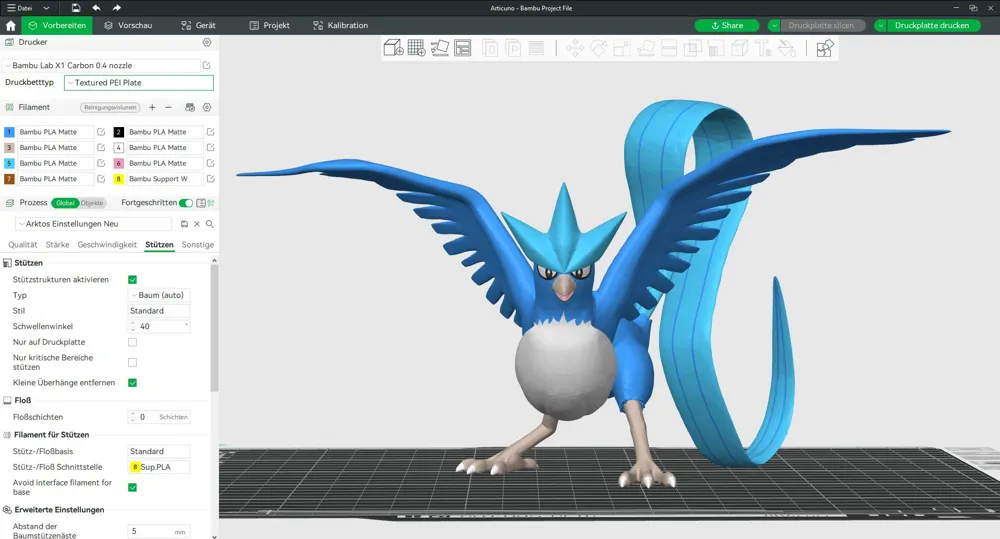Switch to the Kalibration tab
1000x539 pixels.
point(341,26)
